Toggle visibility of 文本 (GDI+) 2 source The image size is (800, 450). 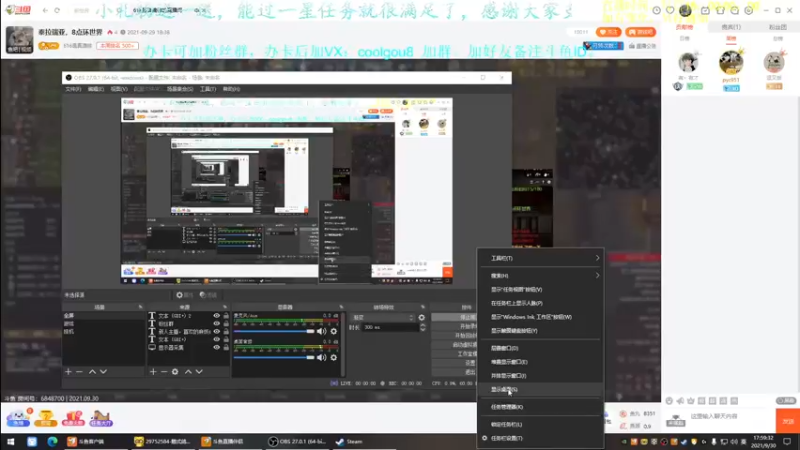click(216, 316)
